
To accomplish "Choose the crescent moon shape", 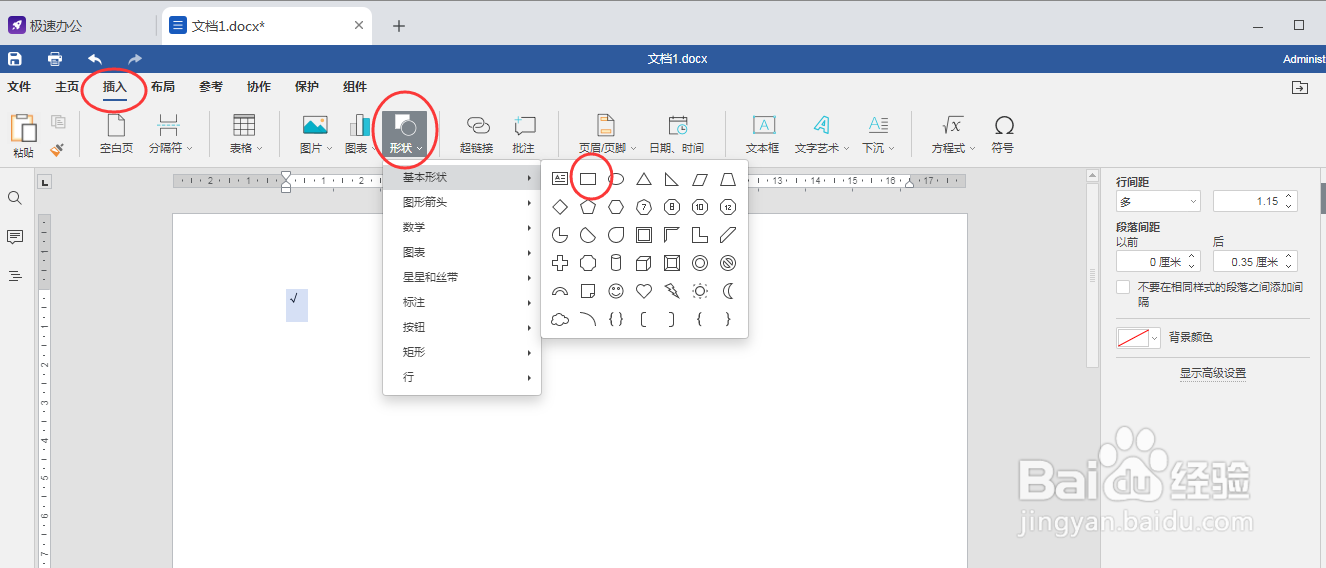I will click(x=728, y=291).
